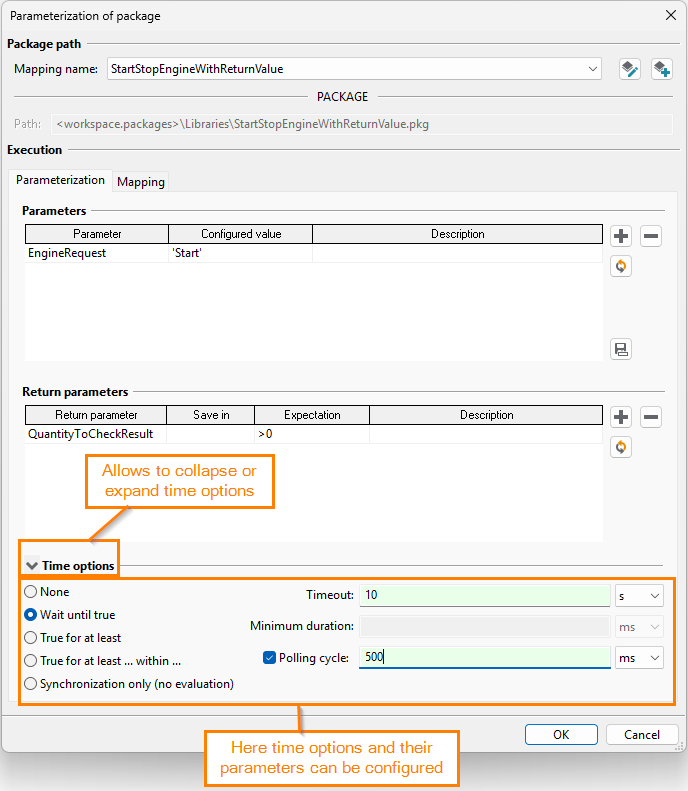
Task: Click the Parameter column header
Action: [x=97, y=234]
